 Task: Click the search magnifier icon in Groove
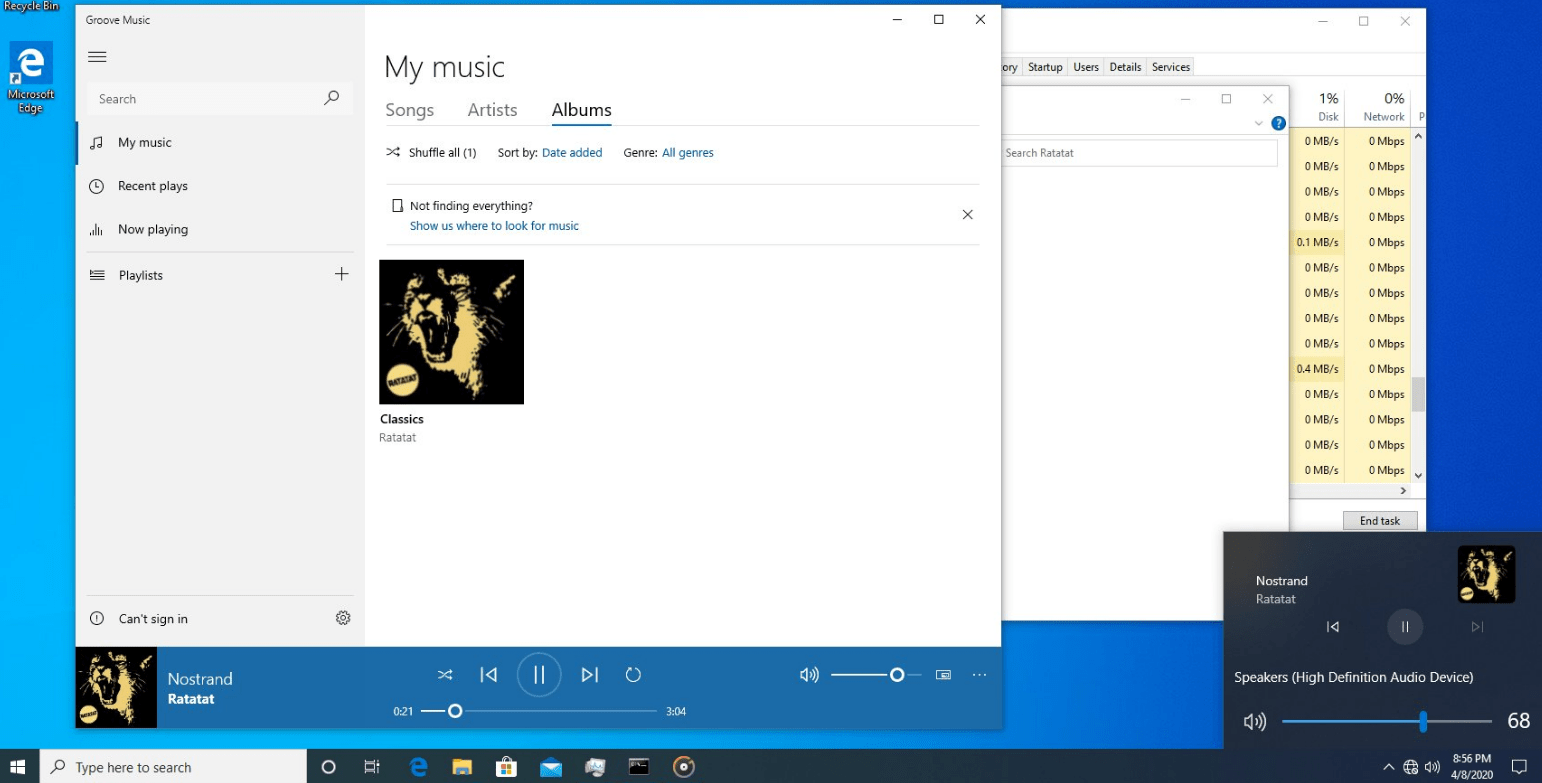point(332,98)
